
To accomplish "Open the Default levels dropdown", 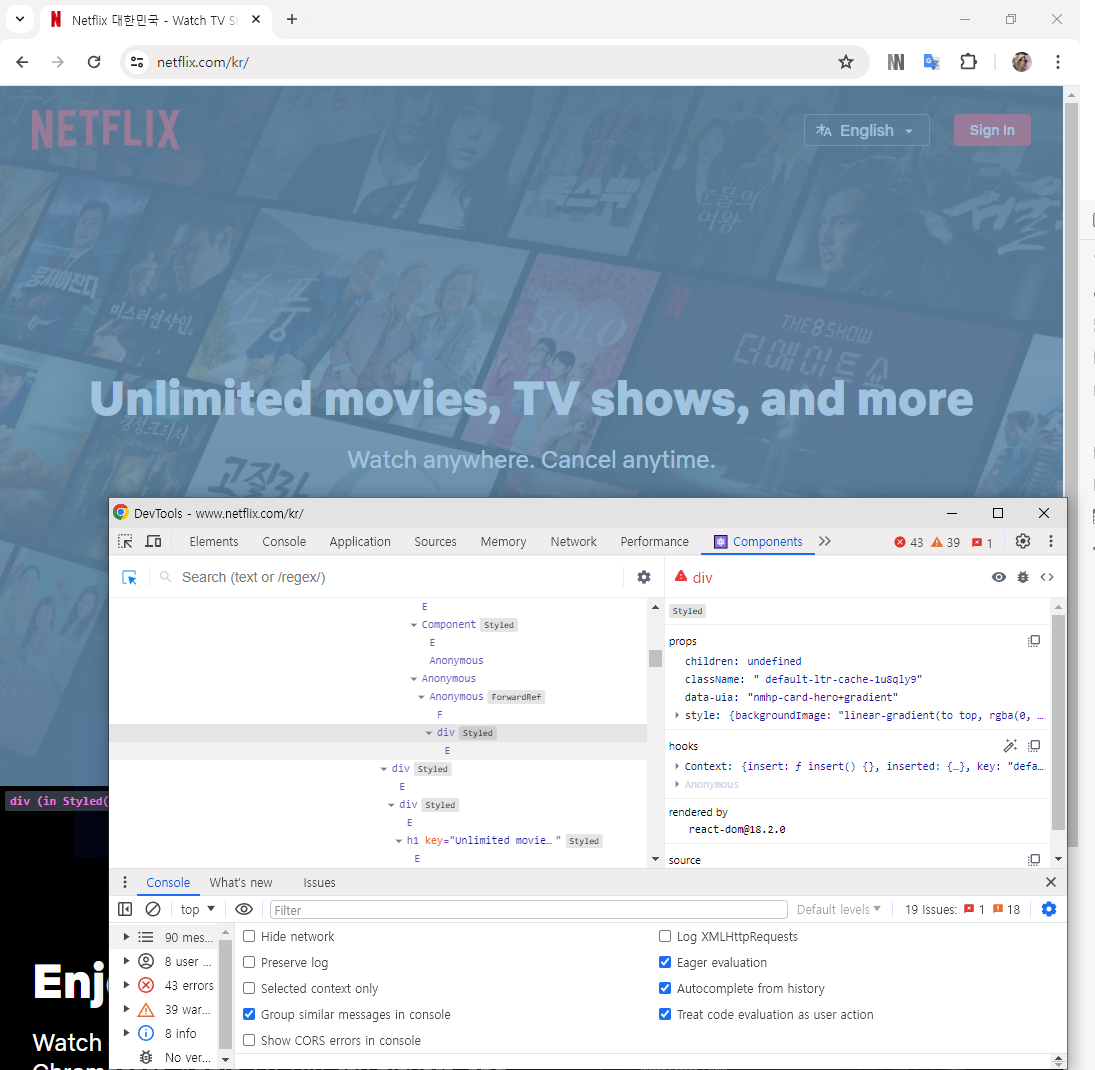I will coord(839,909).
